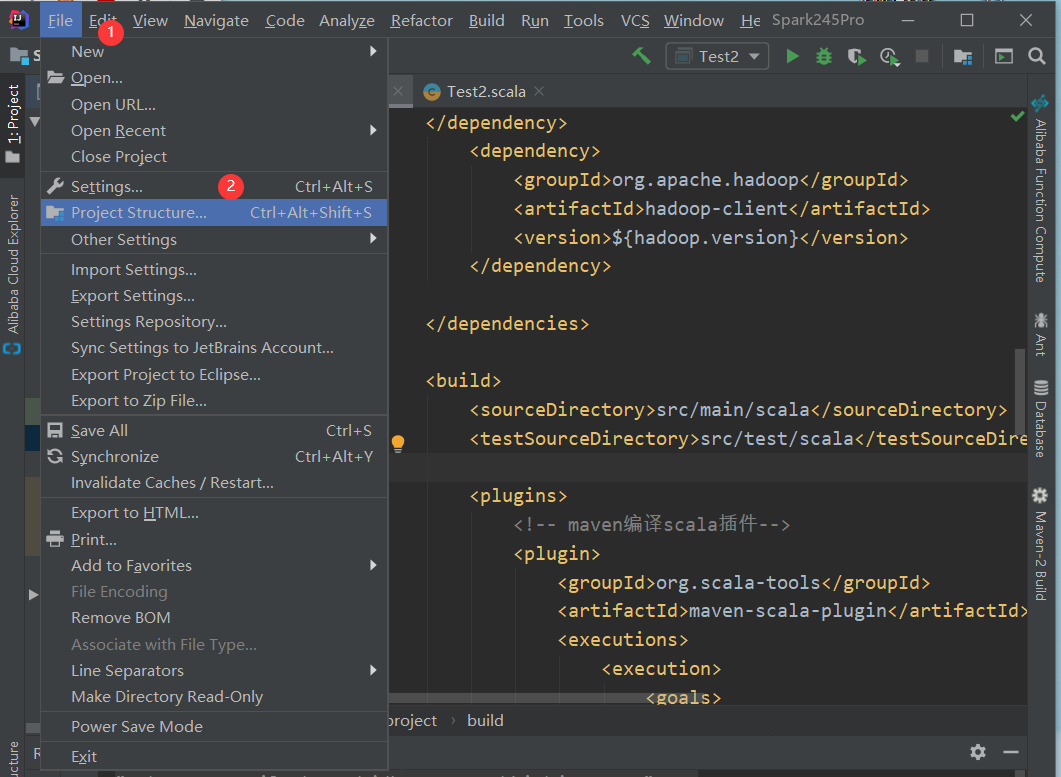
Task: Toggle Power Save Mode in File menu
Action: 137,726
